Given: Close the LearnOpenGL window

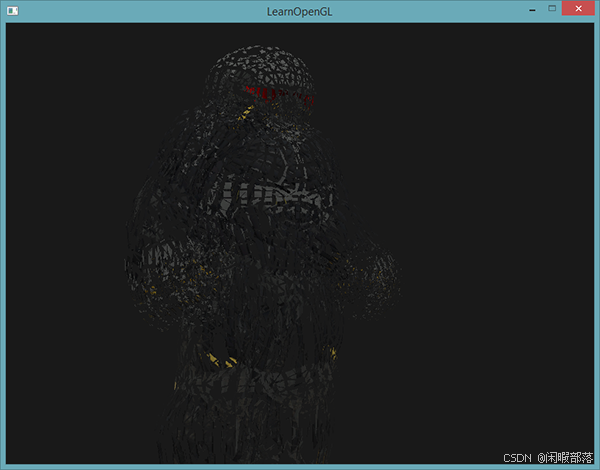Looking at the screenshot, I should click(578, 8).
